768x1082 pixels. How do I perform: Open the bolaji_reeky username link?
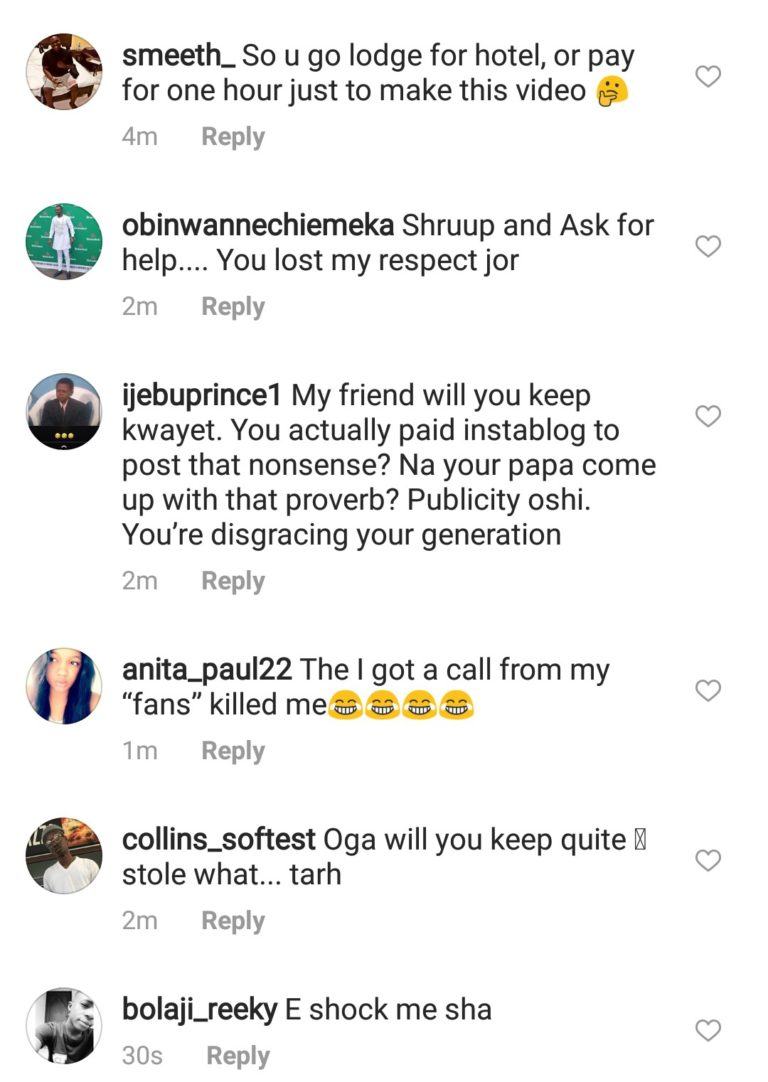[x=199, y=1010]
